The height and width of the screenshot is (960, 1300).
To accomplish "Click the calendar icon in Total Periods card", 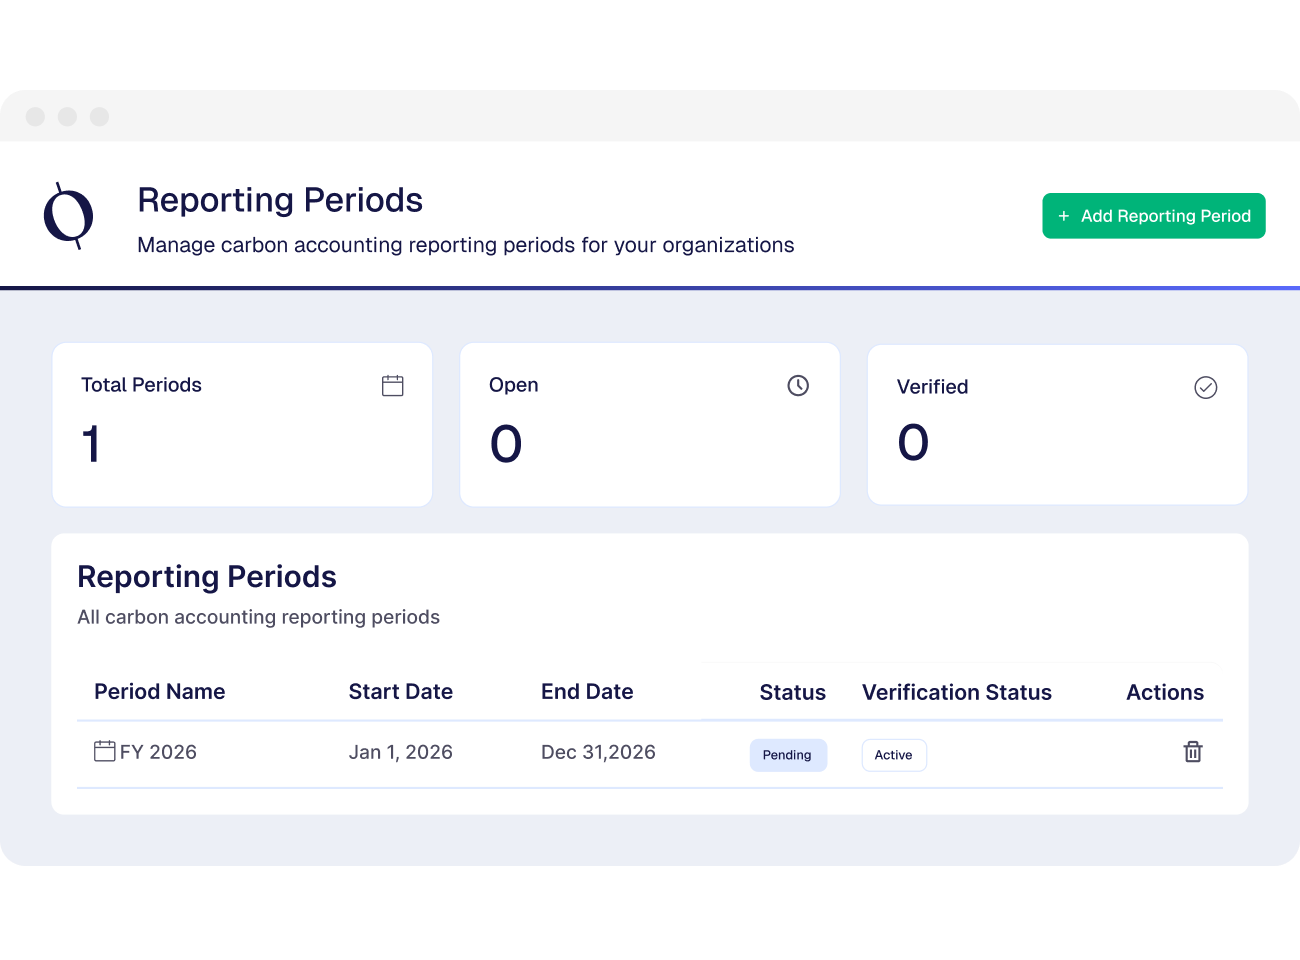I will (x=393, y=386).
